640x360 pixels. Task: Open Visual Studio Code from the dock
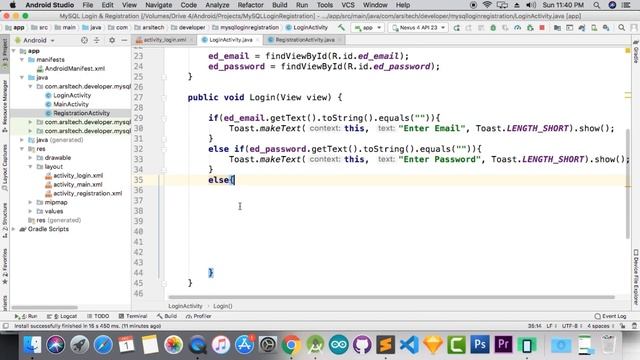click(409, 345)
